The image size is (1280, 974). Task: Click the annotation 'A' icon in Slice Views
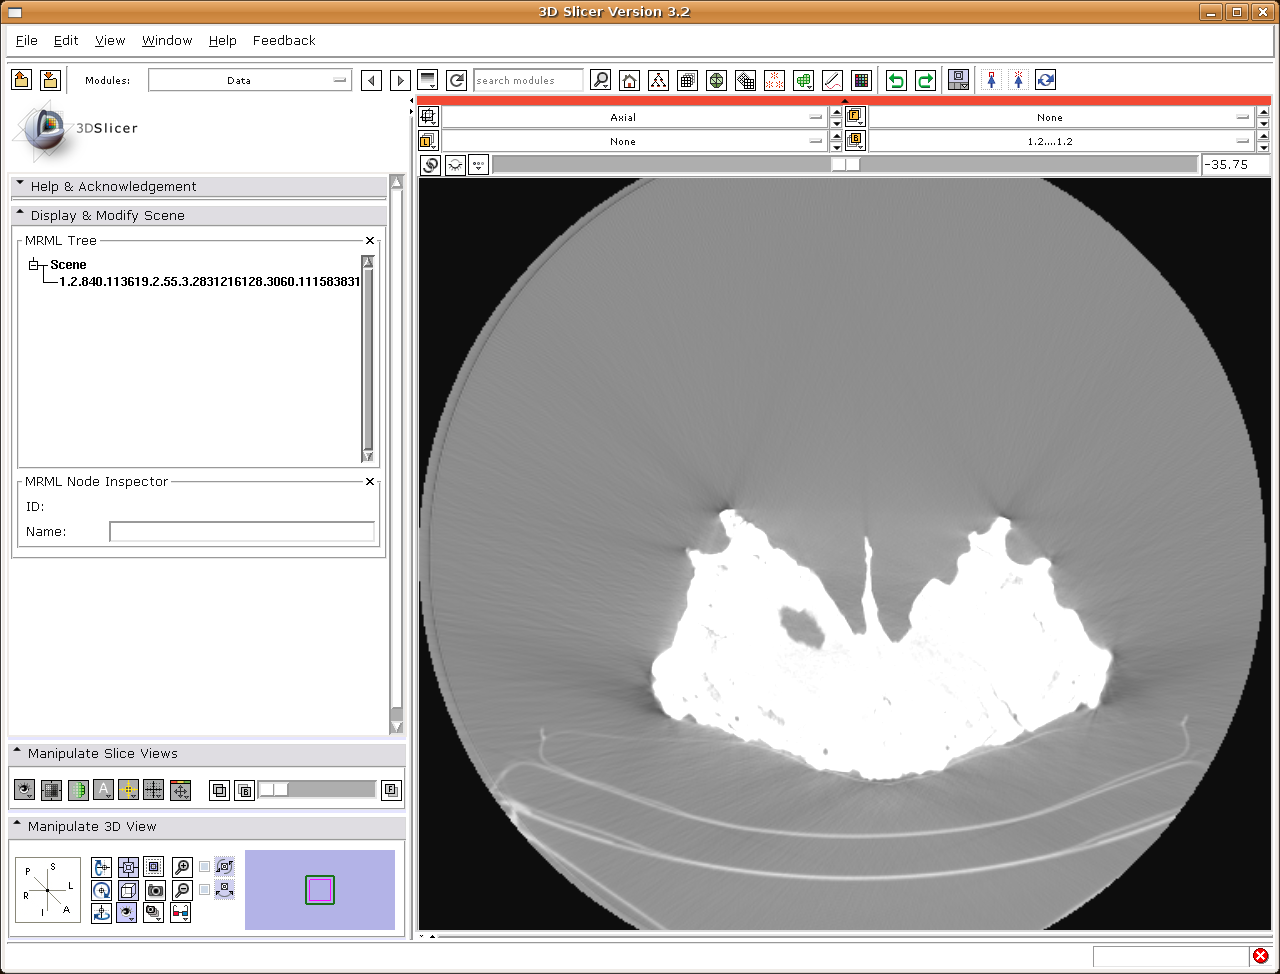click(103, 790)
